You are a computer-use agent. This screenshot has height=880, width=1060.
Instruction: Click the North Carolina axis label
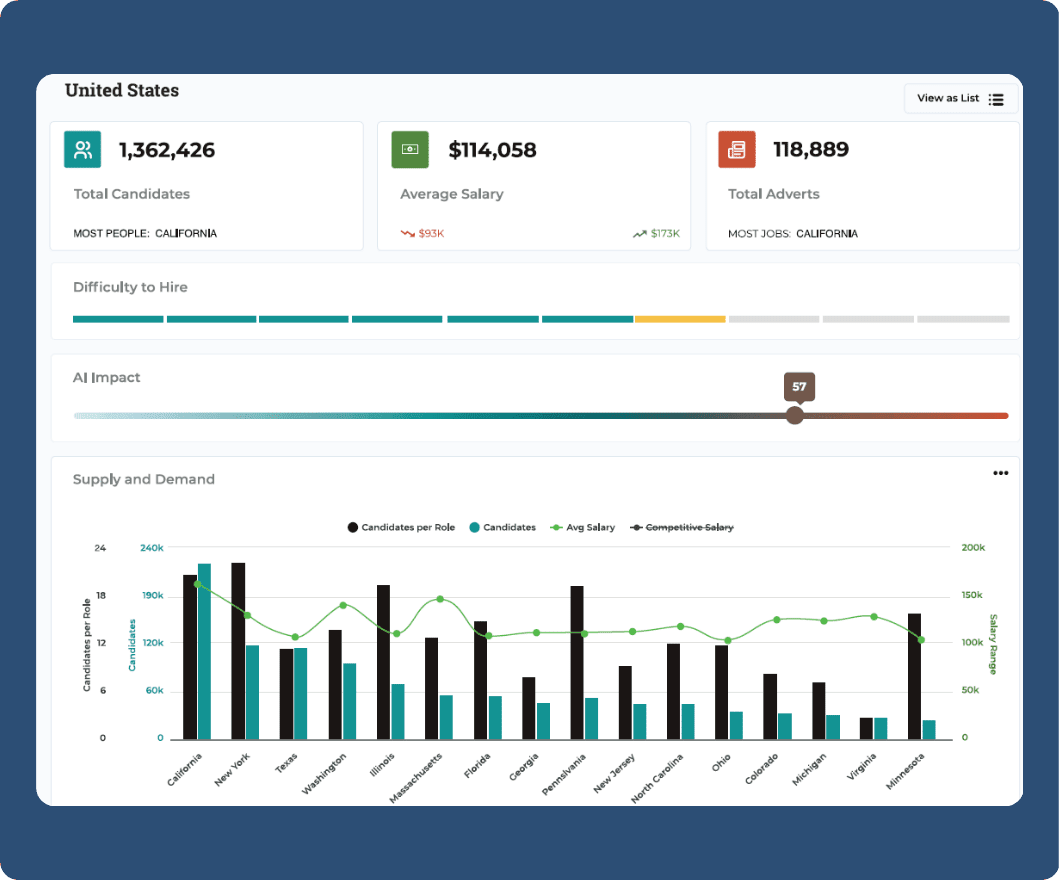pyautogui.click(x=657, y=779)
